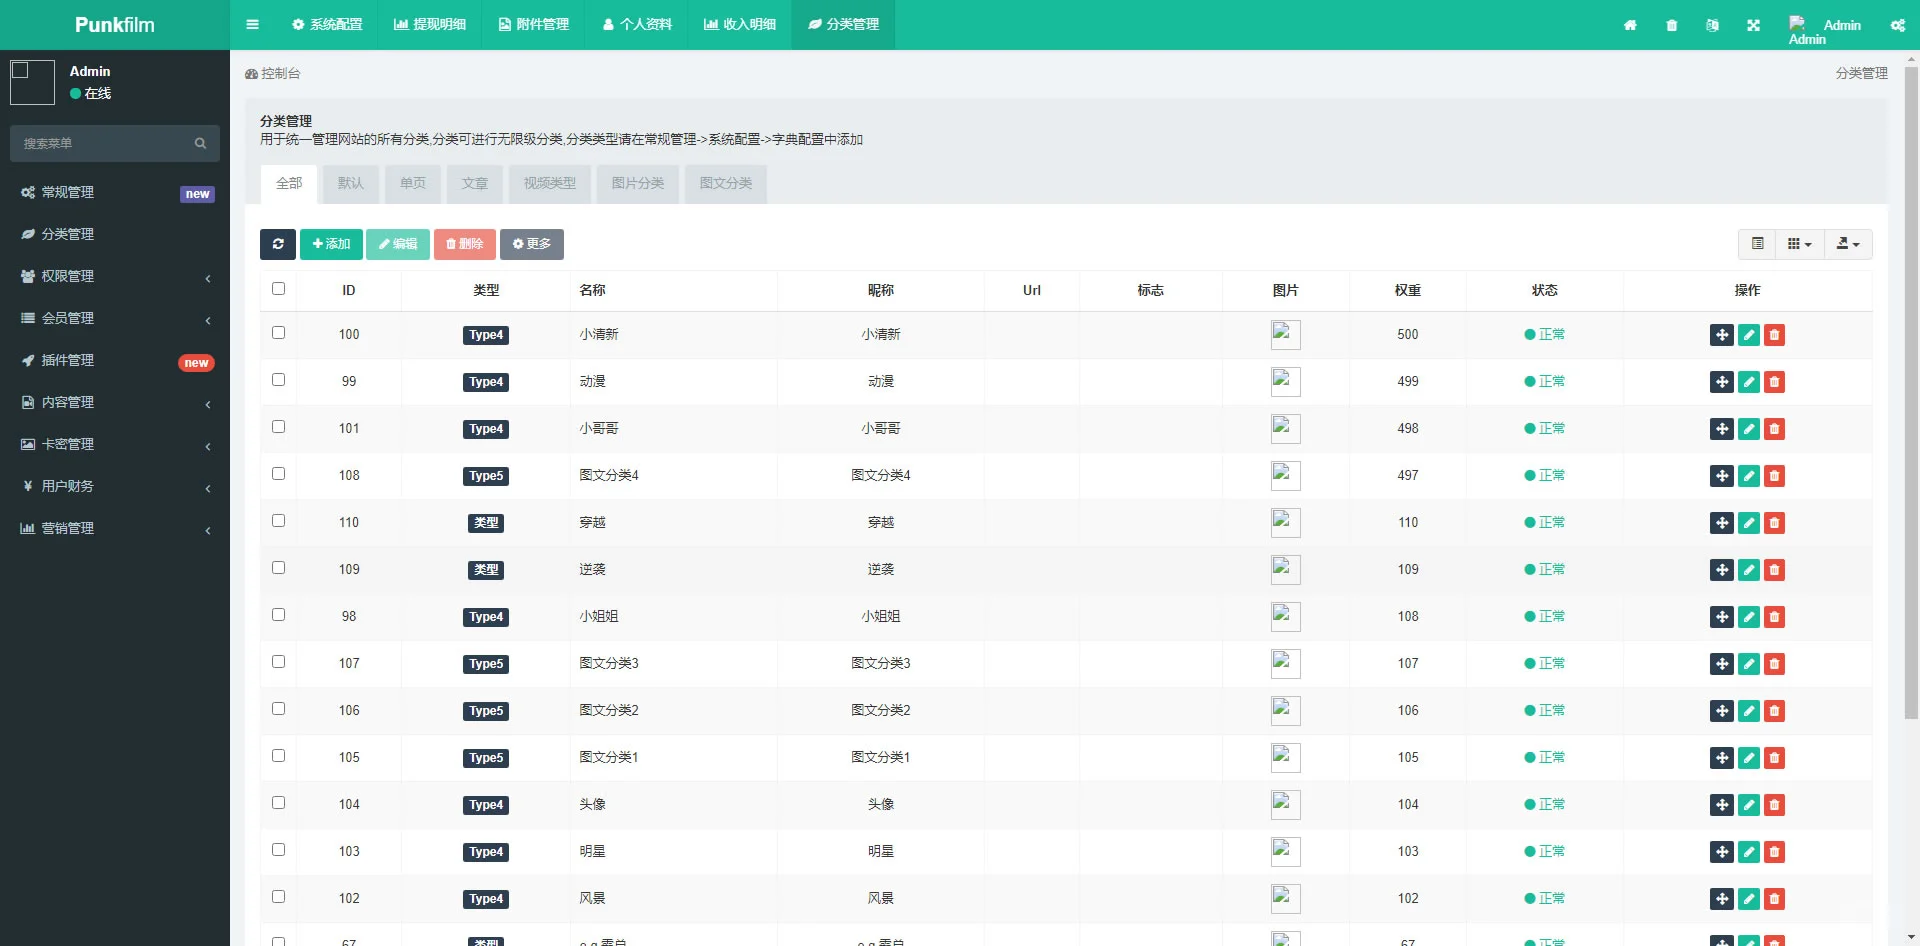This screenshot has width=1920, height=946.
Task: Go to home via the house icon
Action: point(1630,25)
